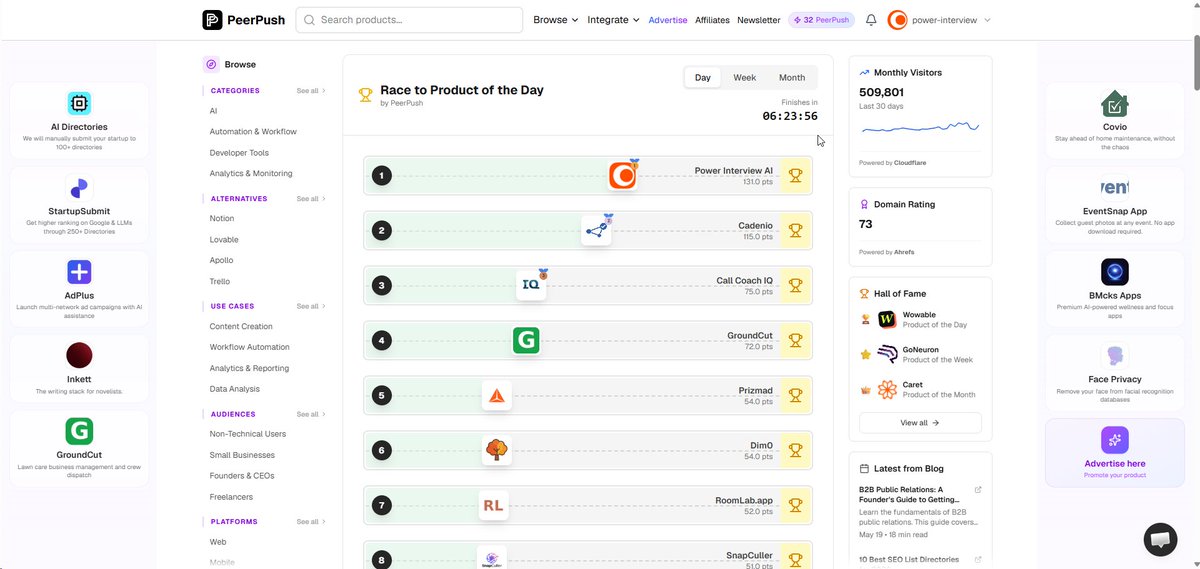This screenshot has height=569, width=1200.
Task: Click the AI Directories sponsor icon
Action: 79,103
